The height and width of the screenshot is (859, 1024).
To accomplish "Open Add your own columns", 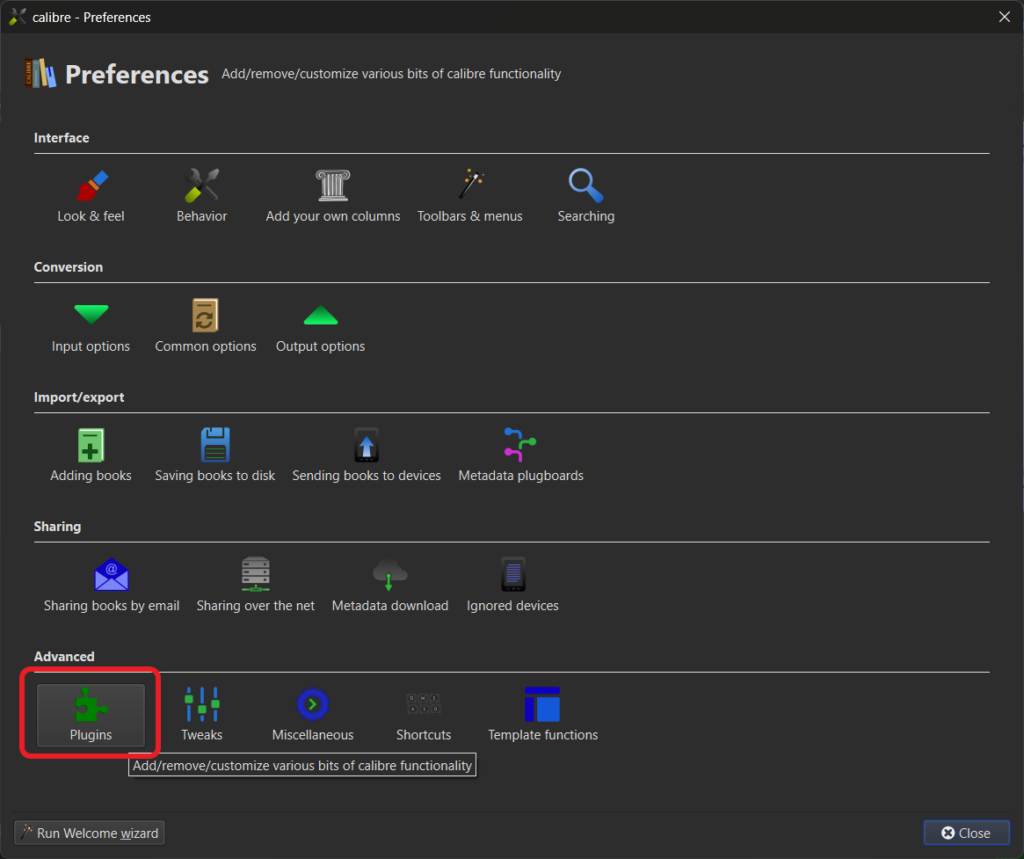I will [x=333, y=196].
